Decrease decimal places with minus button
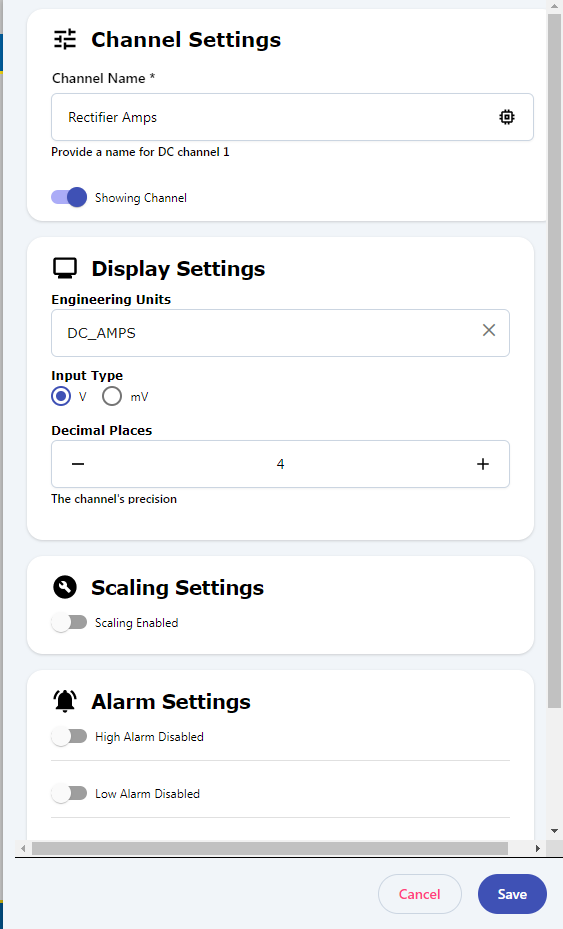This screenshot has height=929, width=563. pos(78,464)
